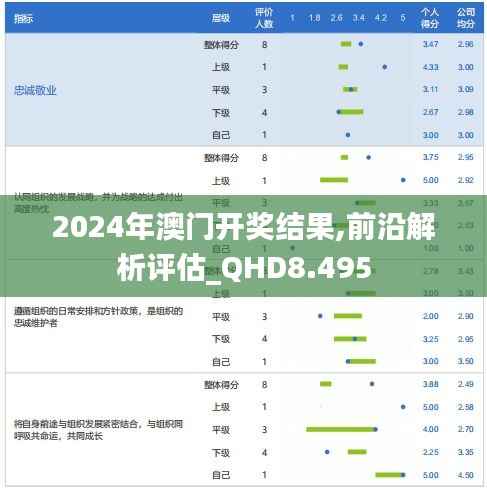
Task: Select the personal score 2.67
Action: 430,112
